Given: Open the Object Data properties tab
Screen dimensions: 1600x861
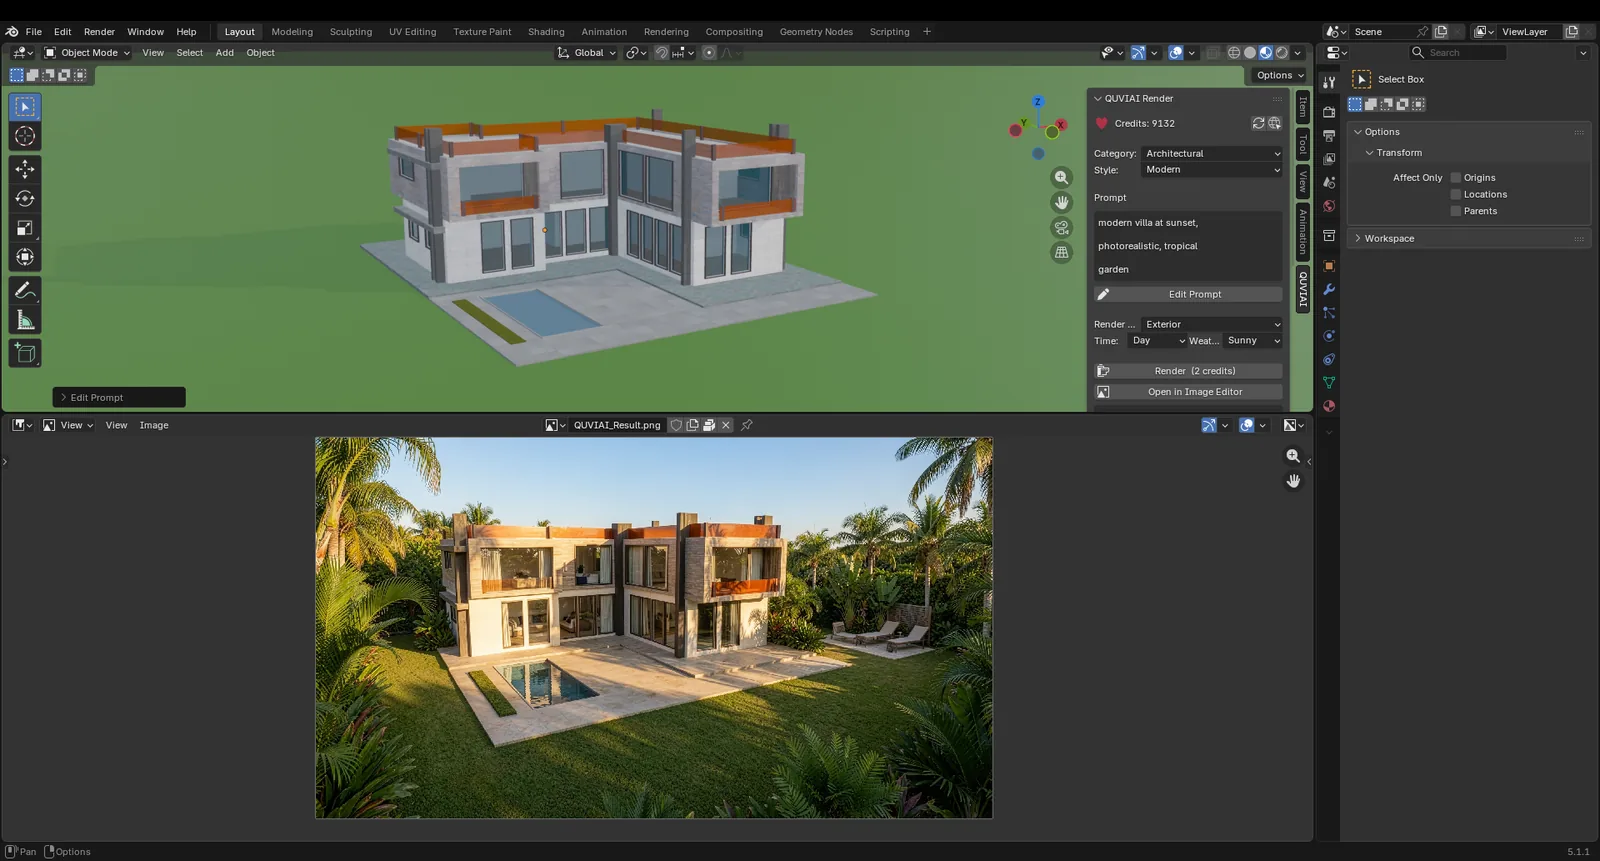Looking at the screenshot, I should click(x=1329, y=383).
